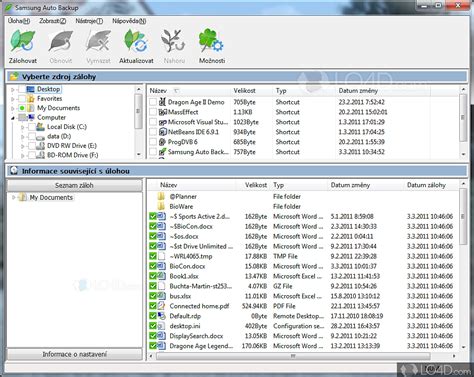Click the Samsung Auto Backup shortcut file icon
Image resolution: width=474 pixels, height=377 pixels.
click(162, 152)
